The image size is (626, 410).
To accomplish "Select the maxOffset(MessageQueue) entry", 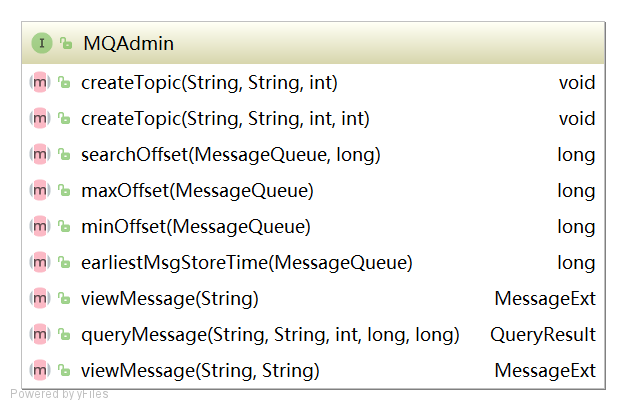I will pos(198,190).
